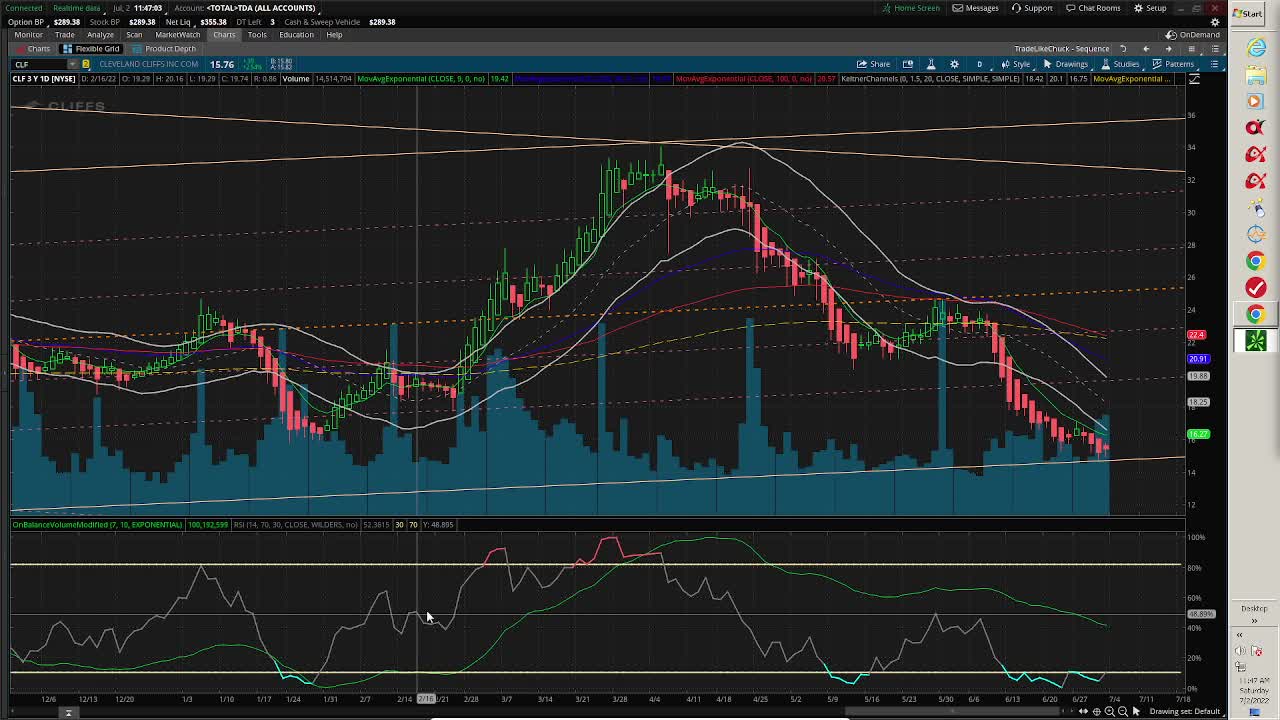The width and height of the screenshot is (1280, 720).
Task: Open the green thinkorswim taskbar icon
Action: click(1256, 340)
